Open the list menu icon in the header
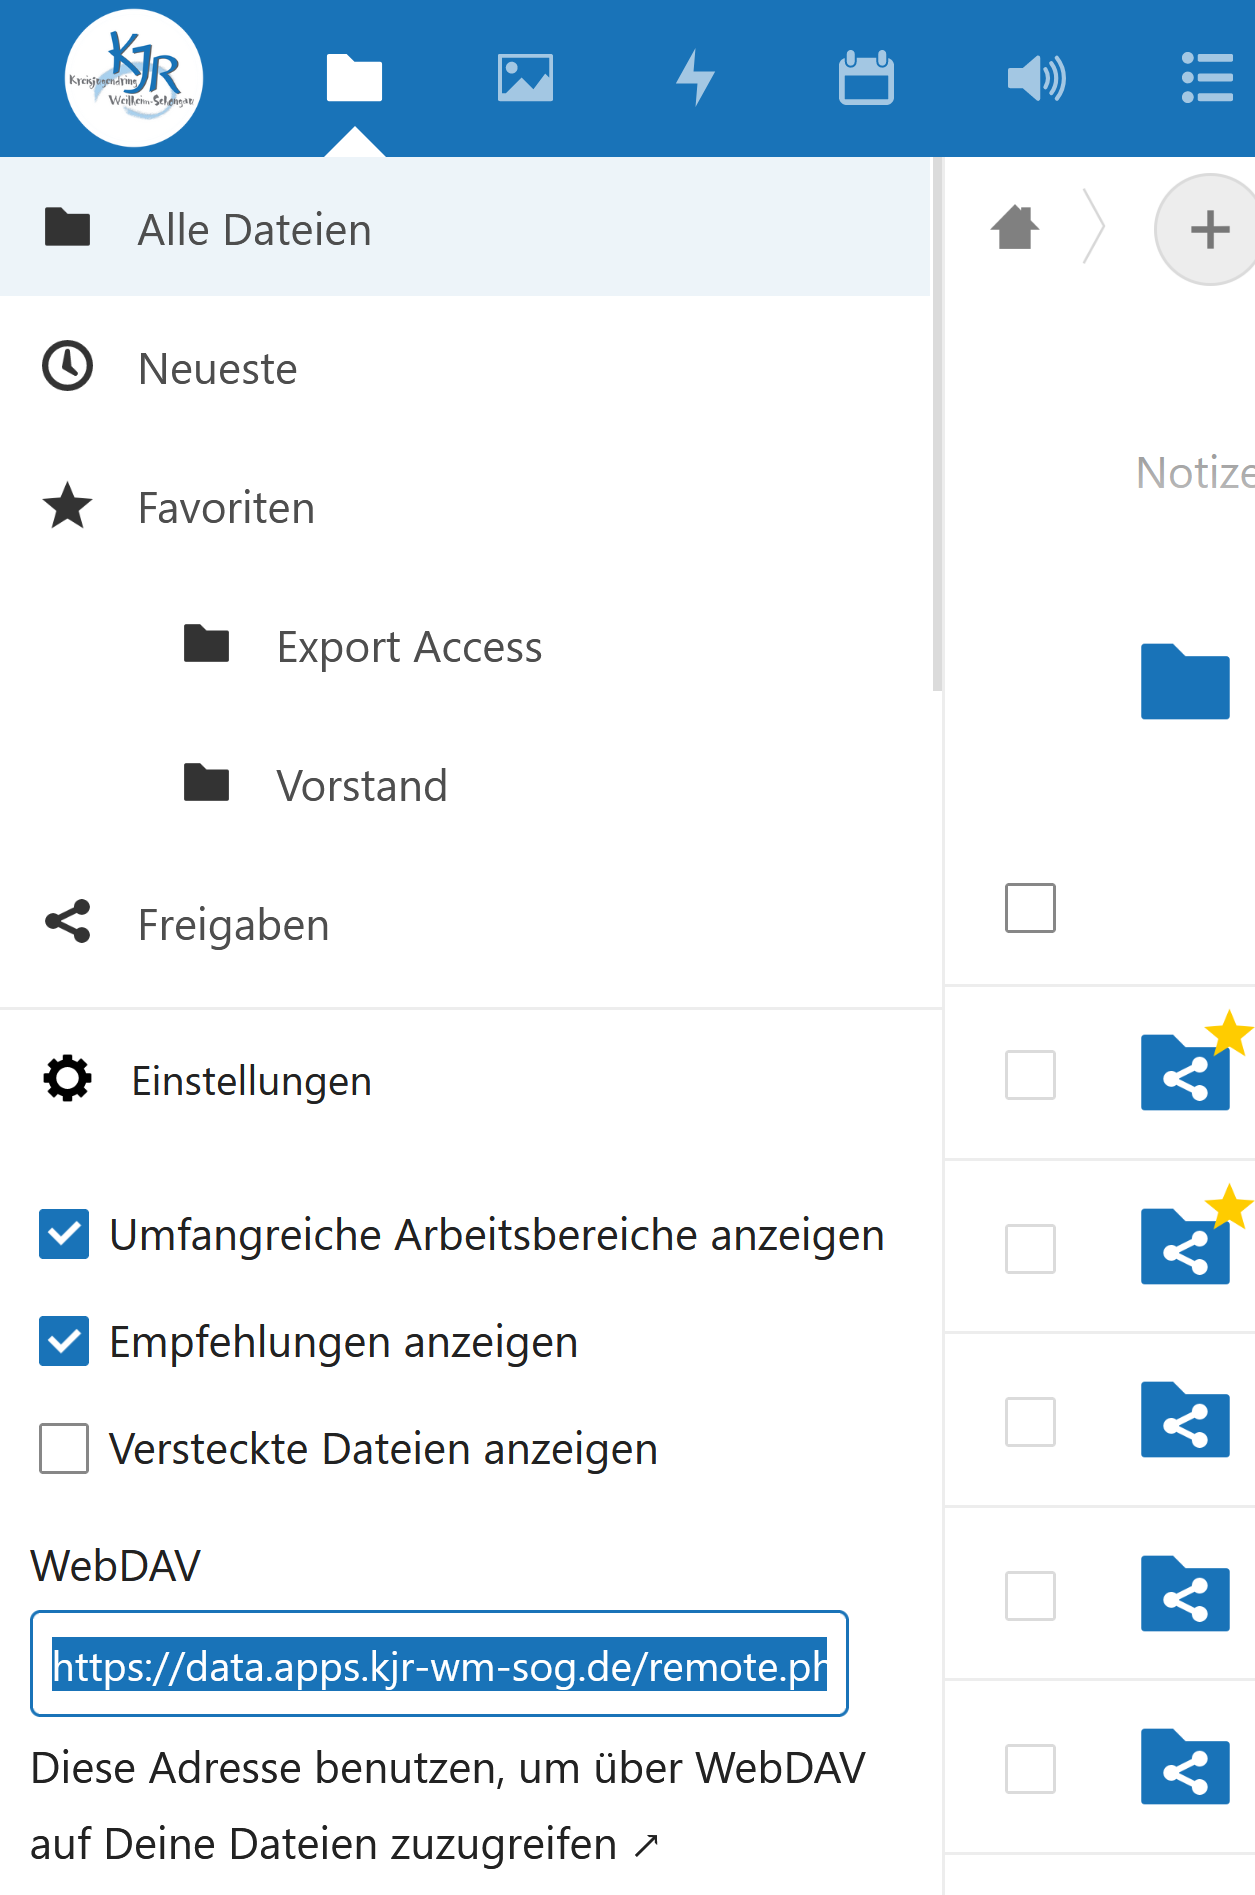 (1206, 78)
